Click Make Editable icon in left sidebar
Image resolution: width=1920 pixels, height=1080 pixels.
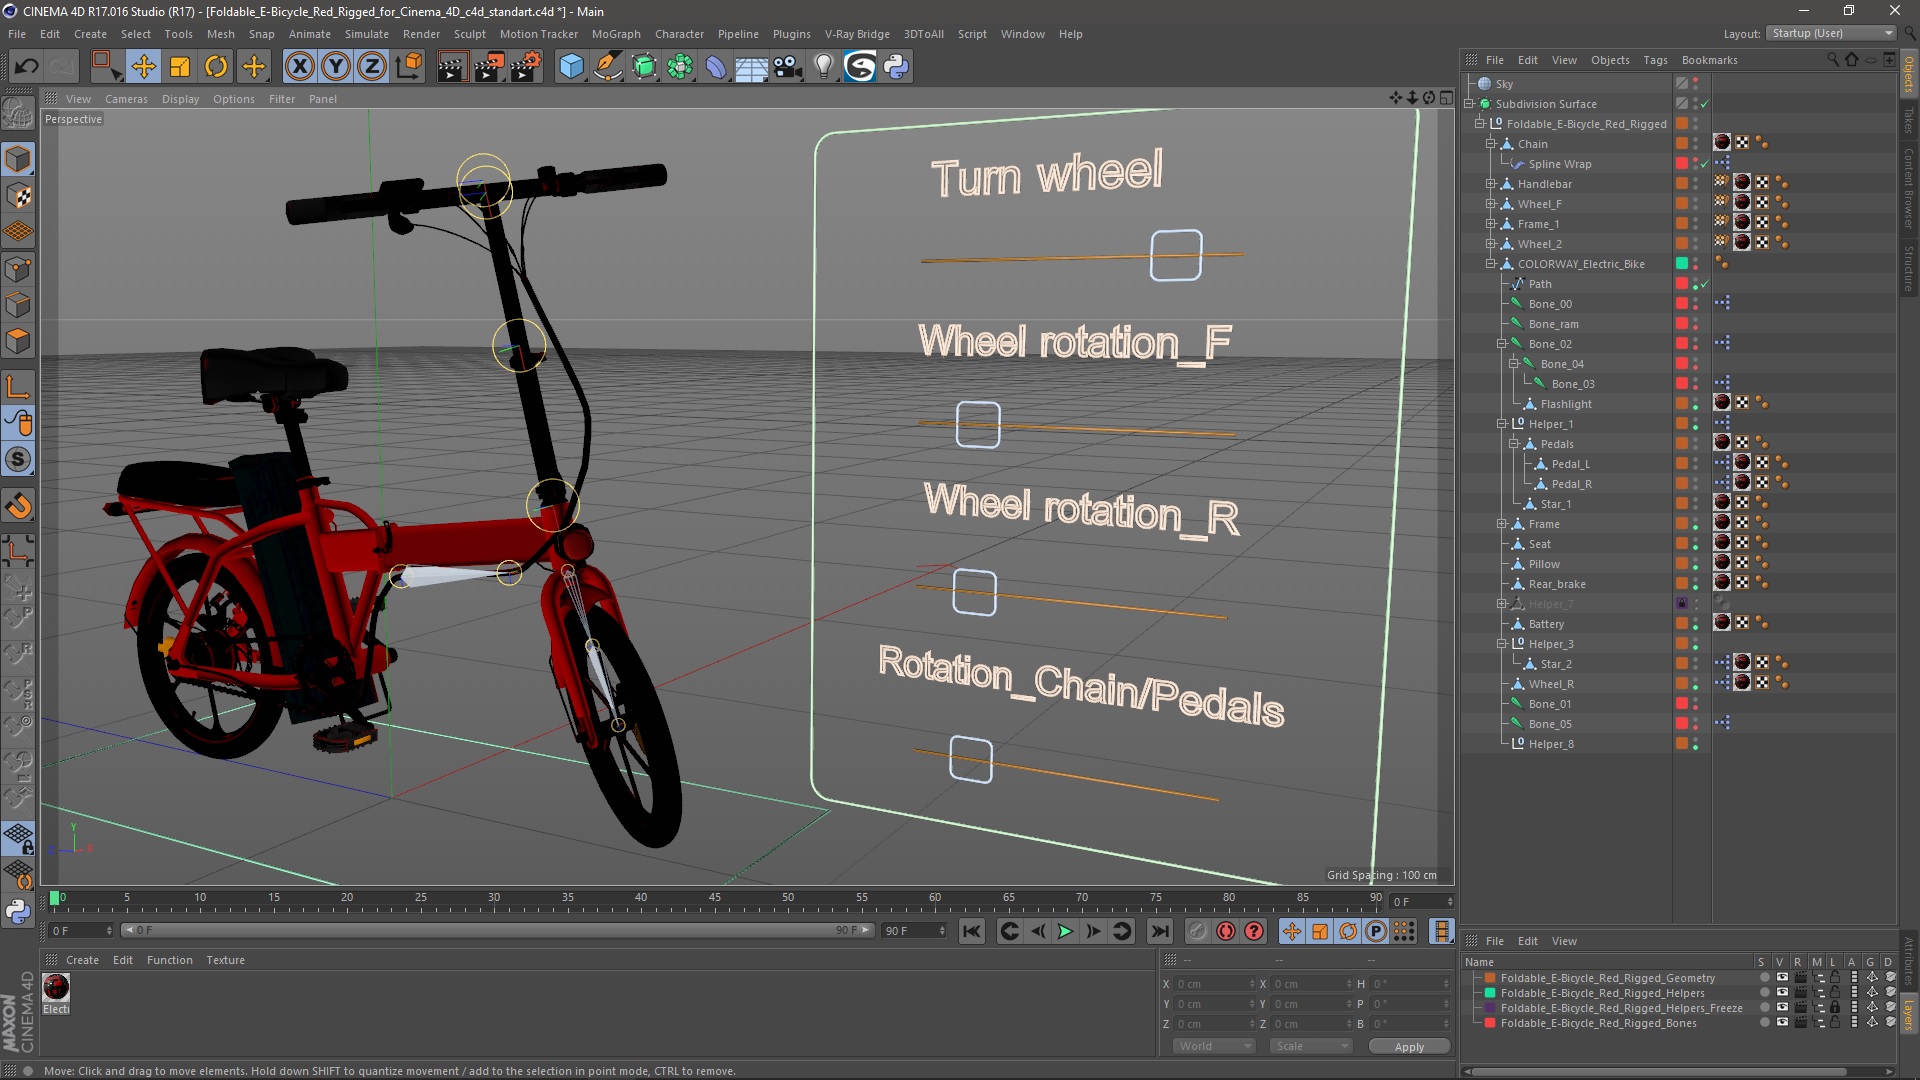click(18, 115)
